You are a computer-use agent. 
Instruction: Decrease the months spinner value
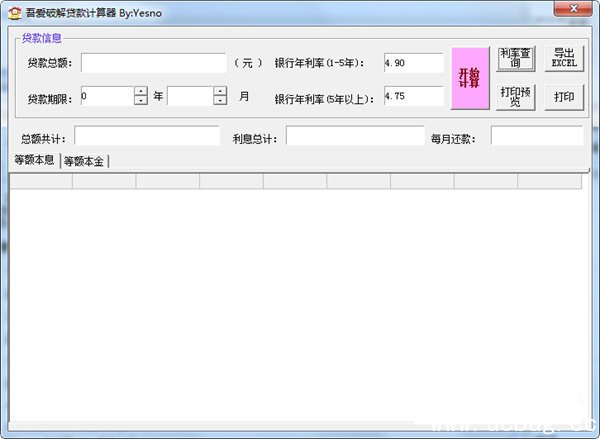220,102
